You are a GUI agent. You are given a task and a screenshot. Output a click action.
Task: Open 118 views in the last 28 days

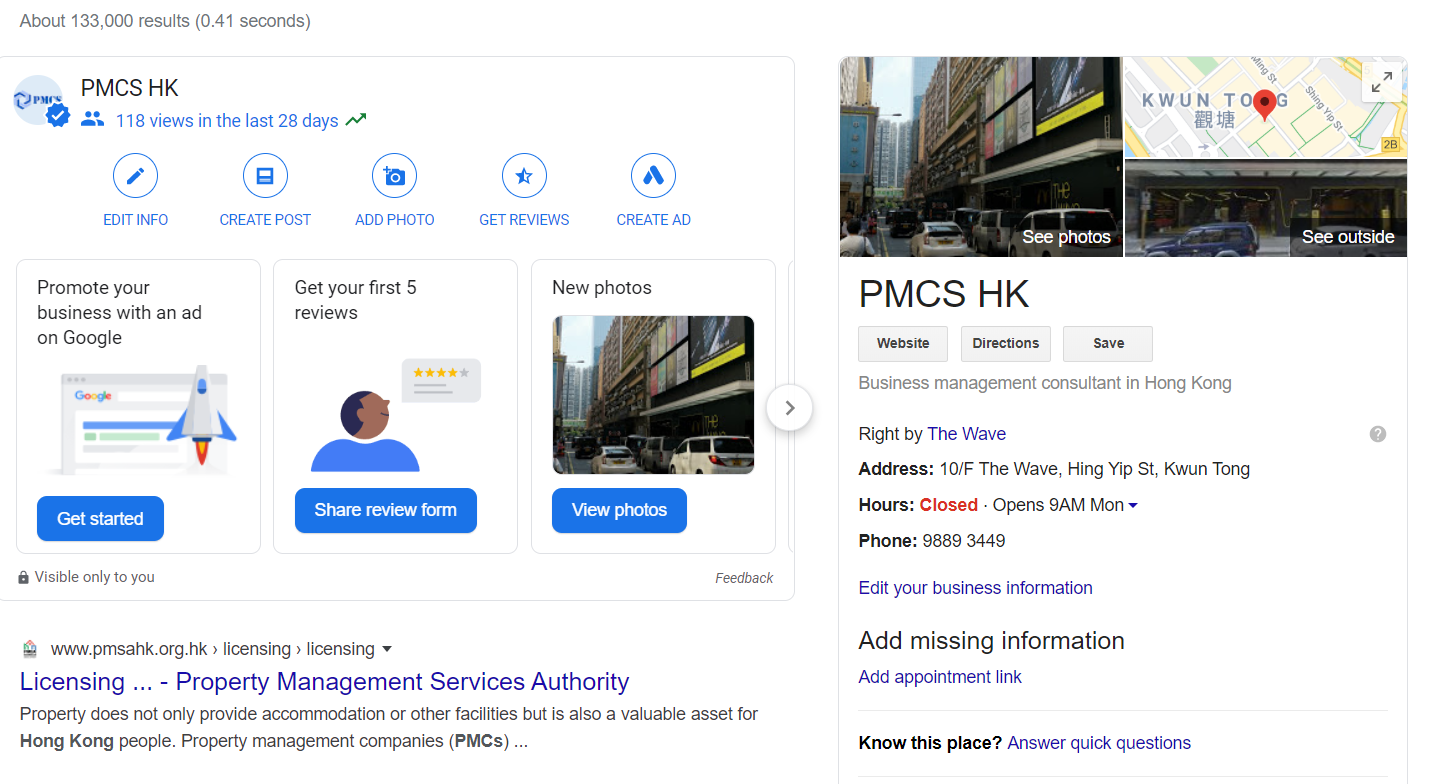227,120
